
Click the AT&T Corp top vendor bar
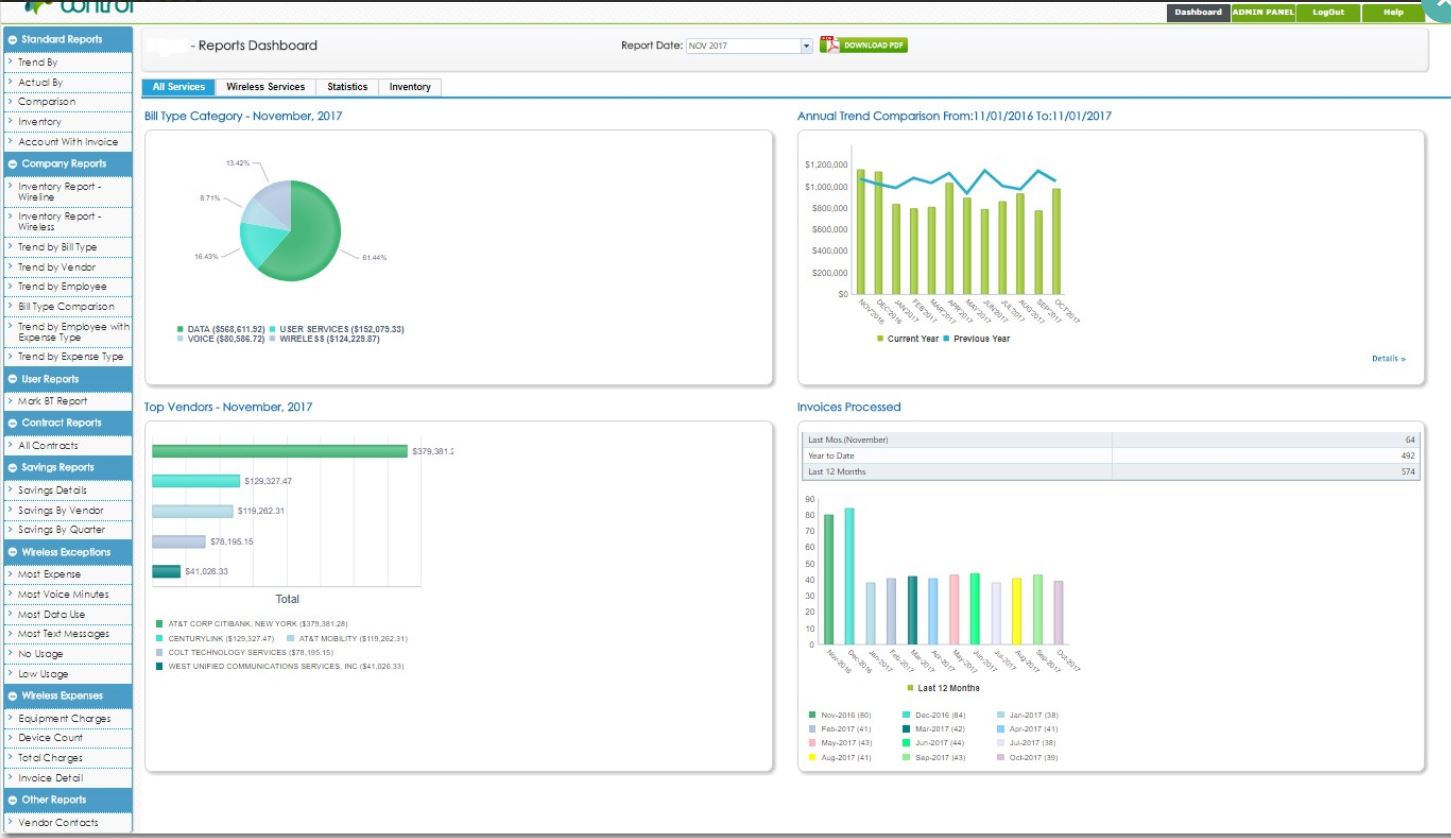[280, 451]
